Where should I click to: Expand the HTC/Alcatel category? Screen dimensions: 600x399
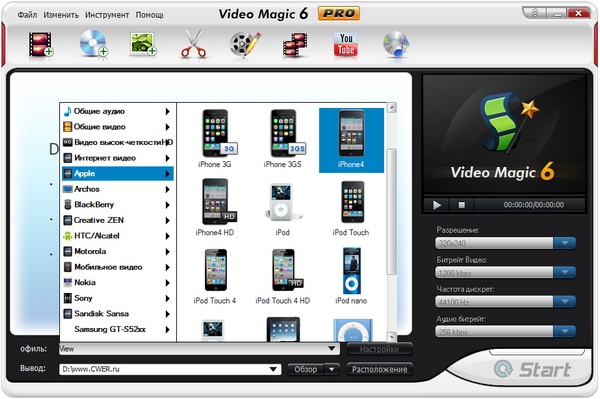(x=117, y=236)
